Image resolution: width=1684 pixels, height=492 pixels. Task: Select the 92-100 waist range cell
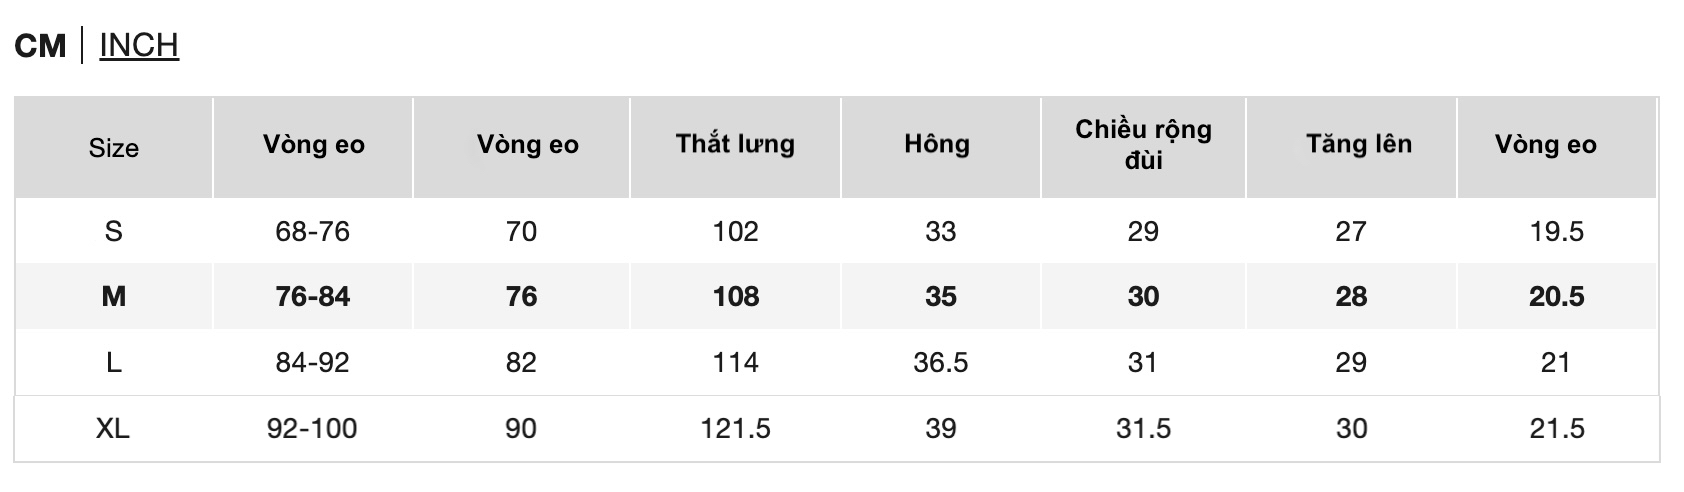click(x=313, y=428)
